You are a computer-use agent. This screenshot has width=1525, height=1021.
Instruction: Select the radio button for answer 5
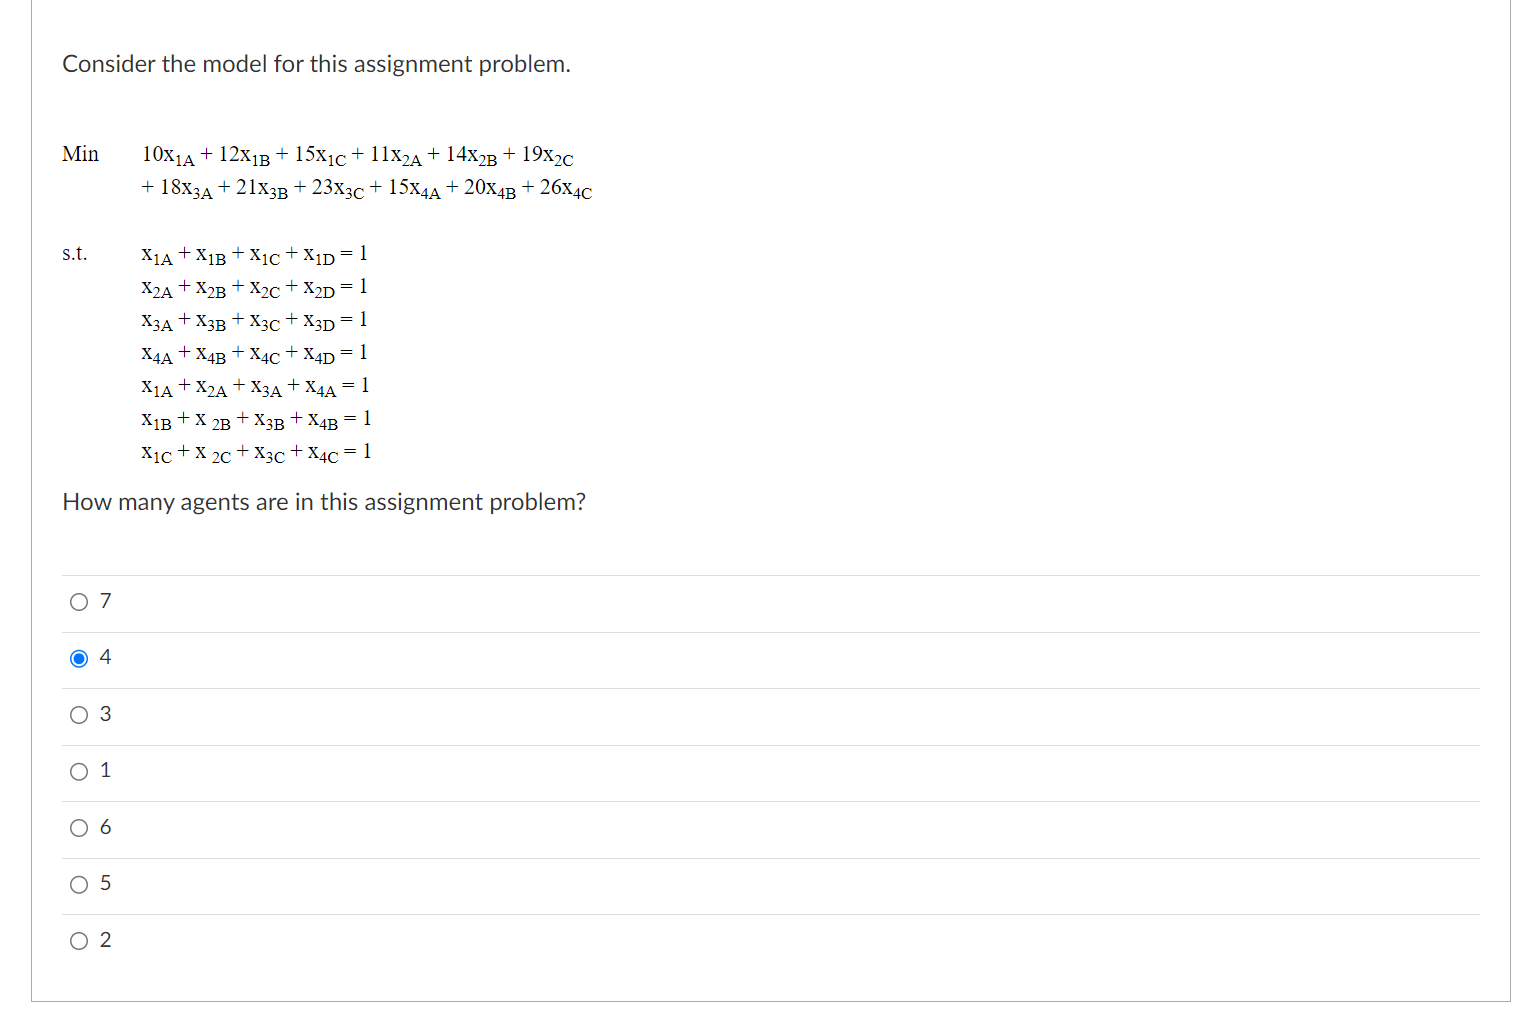click(78, 883)
